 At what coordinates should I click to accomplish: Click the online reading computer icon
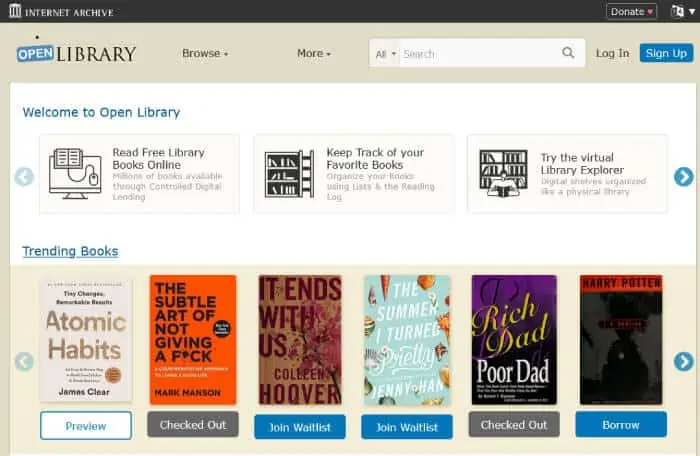75,174
